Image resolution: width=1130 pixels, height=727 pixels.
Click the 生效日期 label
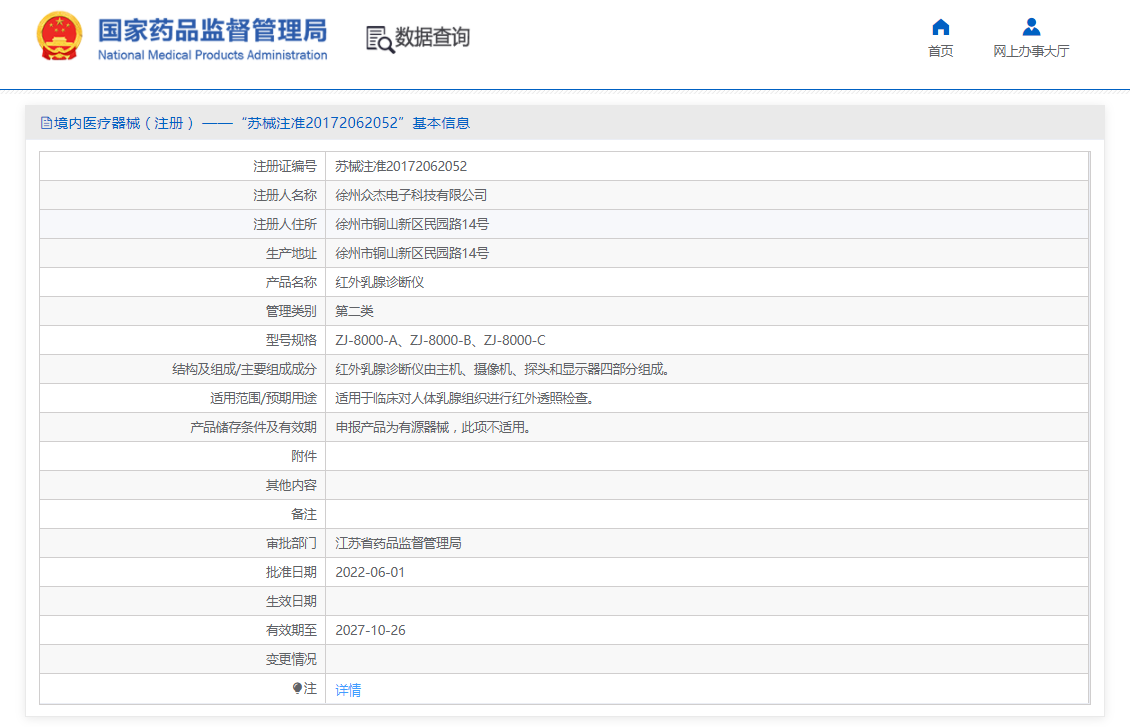click(291, 601)
